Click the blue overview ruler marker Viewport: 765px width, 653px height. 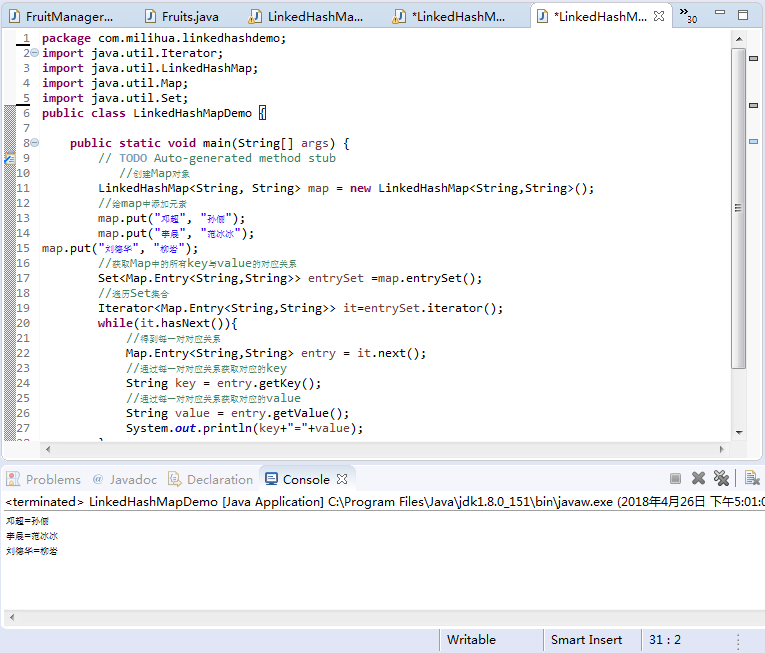click(753, 142)
